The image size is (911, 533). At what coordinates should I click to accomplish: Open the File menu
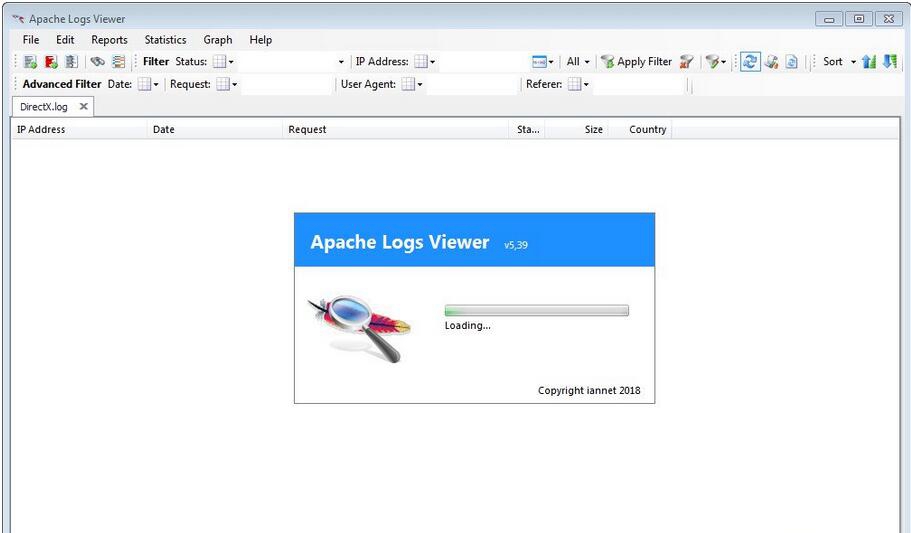tap(31, 40)
